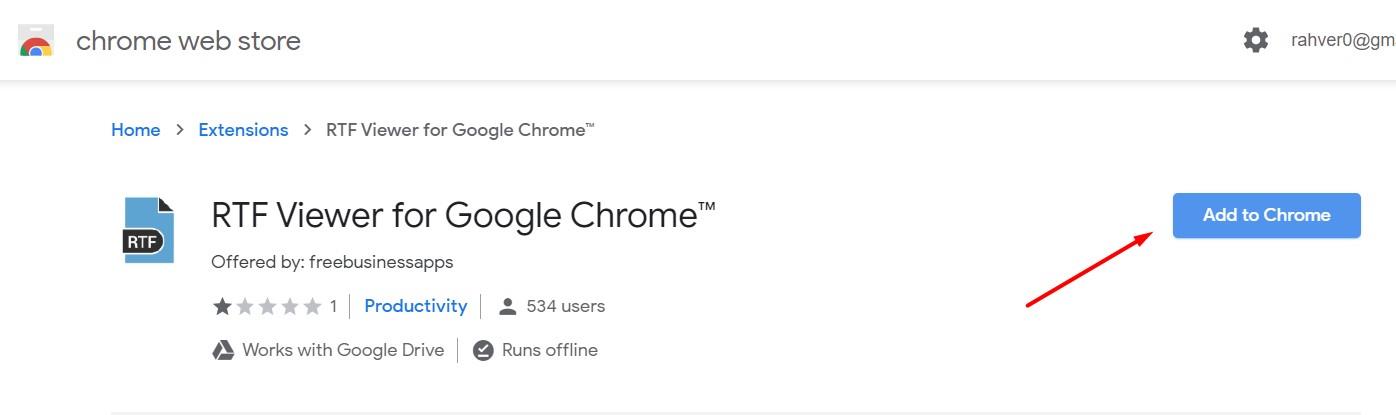Click the blue RTF extension icon
This screenshot has height=415, width=1396.
point(148,230)
